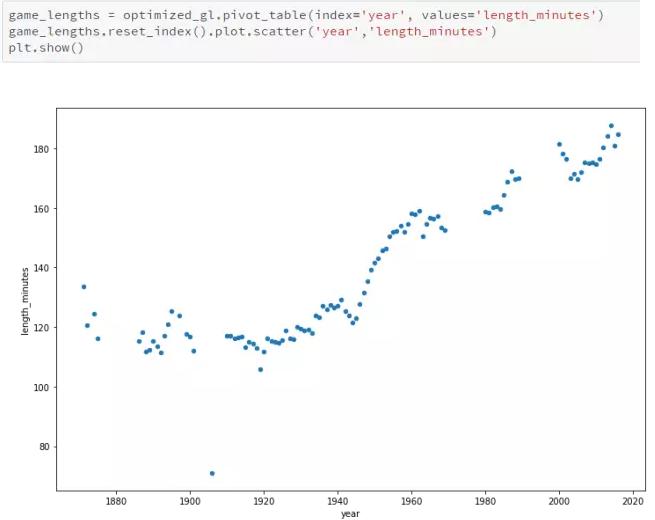Click the 1940 x-axis tick label

(338, 501)
